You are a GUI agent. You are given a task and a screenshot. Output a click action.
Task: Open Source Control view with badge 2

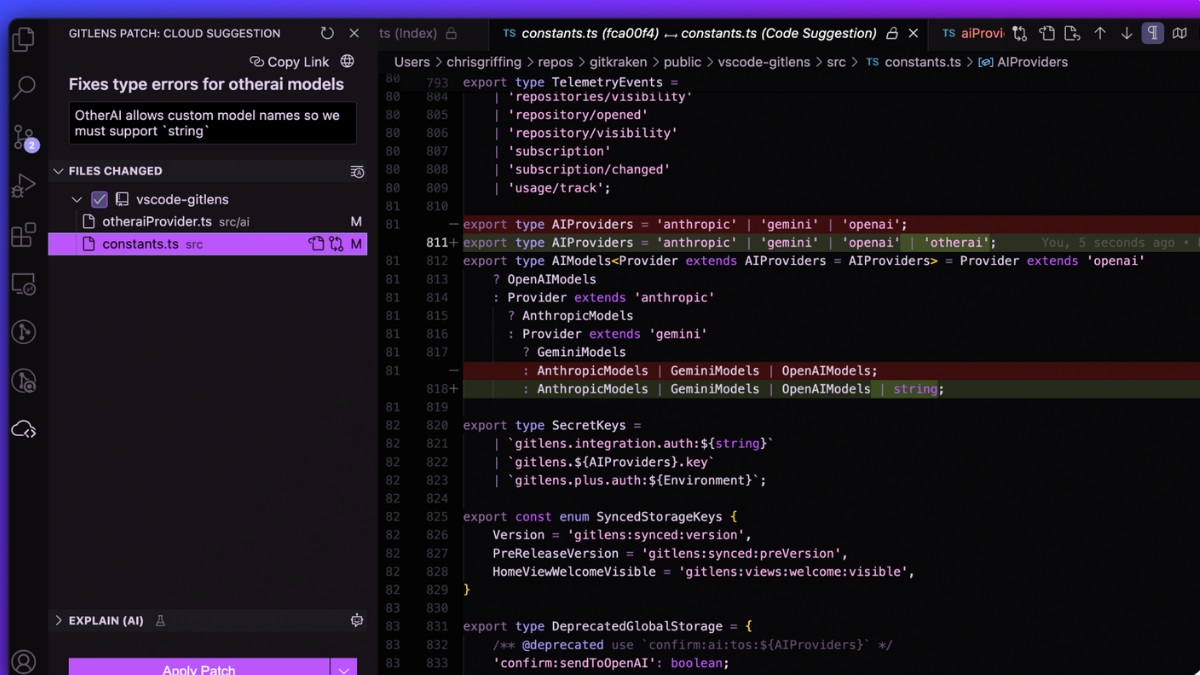(x=23, y=137)
